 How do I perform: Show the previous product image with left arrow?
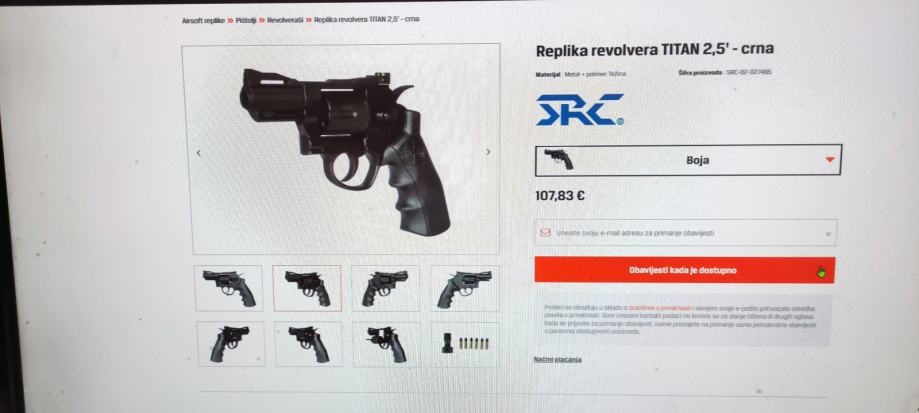pyautogui.click(x=198, y=153)
